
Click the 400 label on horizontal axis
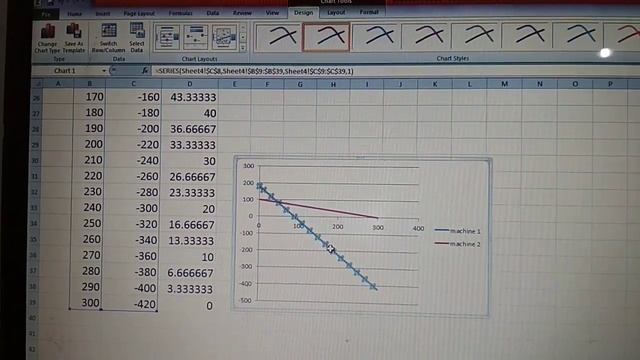[418, 229]
